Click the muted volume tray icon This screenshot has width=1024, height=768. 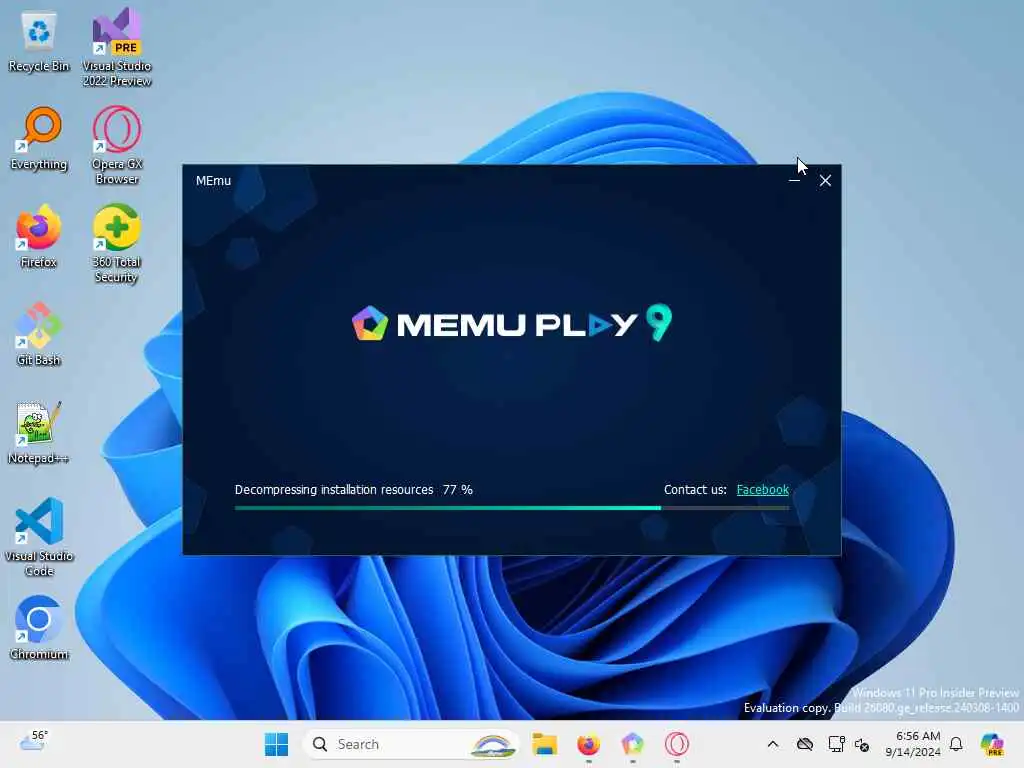[862, 744]
